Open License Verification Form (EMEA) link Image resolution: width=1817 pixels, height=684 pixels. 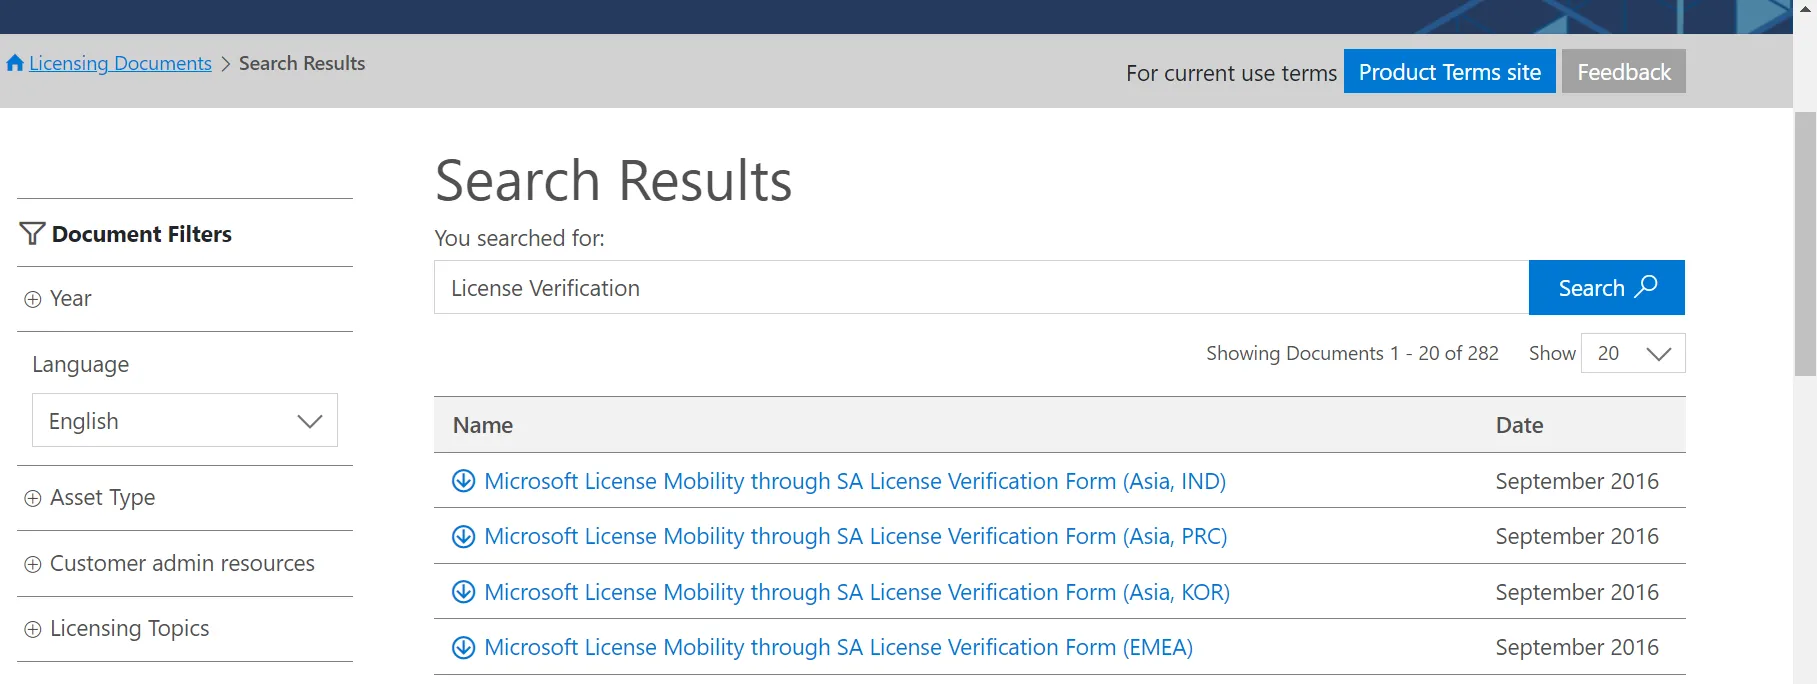click(839, 647)
